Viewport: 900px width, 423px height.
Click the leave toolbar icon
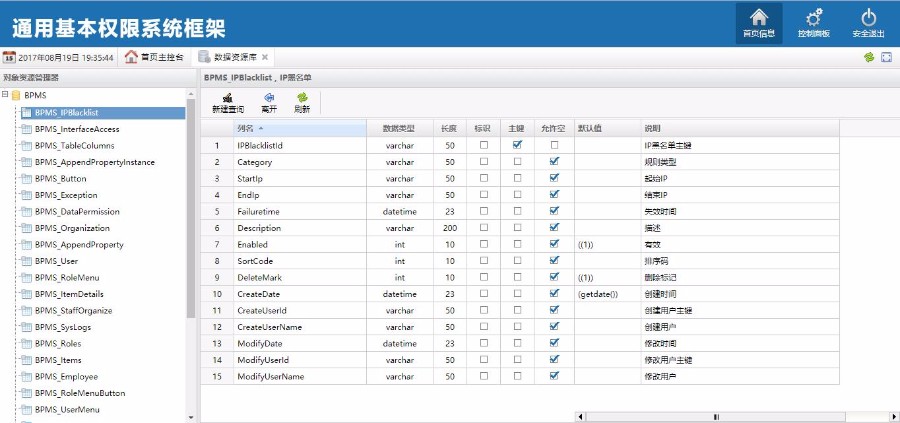click(x=269, y=98)
